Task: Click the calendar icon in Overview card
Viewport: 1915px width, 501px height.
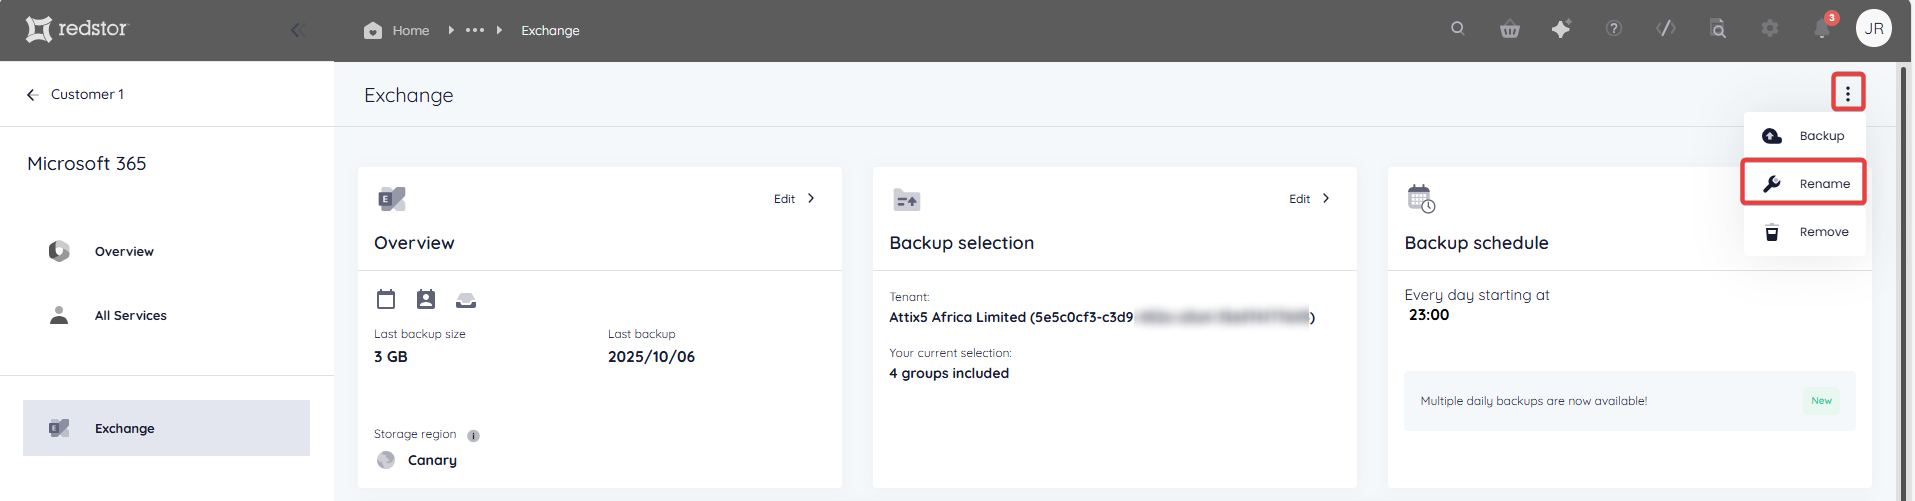Action: tap(386, 299)
